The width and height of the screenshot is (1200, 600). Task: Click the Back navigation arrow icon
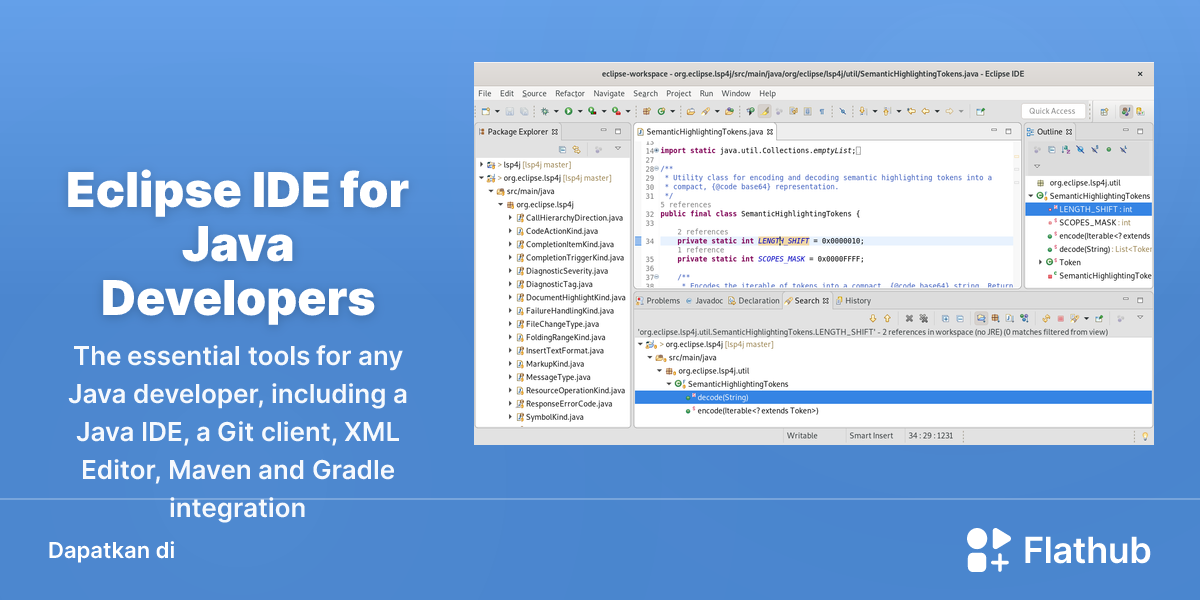[x=925, y=111]
